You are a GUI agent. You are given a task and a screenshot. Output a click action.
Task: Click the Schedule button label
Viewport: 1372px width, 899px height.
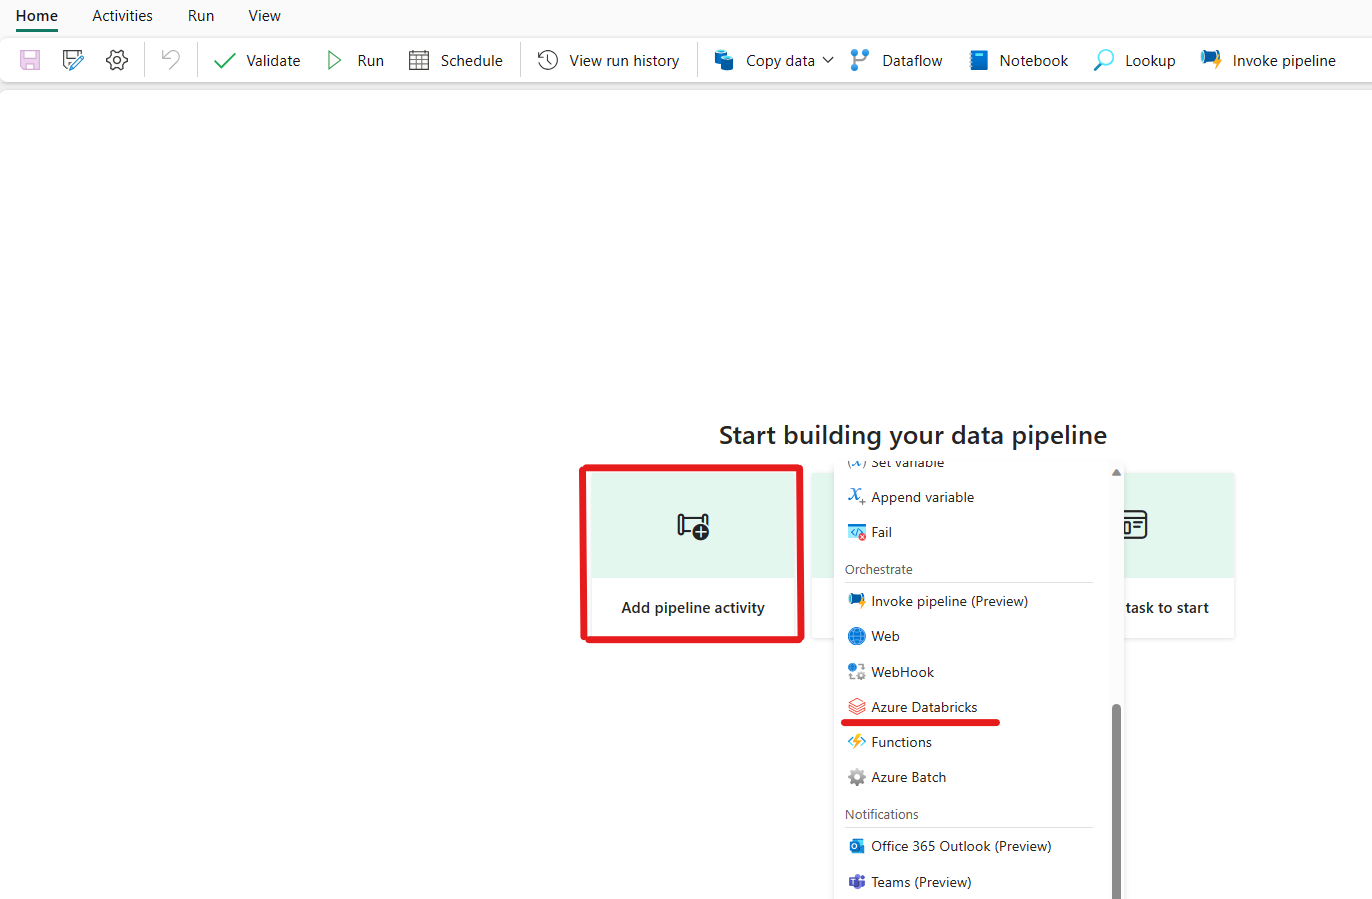coord(471,60)
